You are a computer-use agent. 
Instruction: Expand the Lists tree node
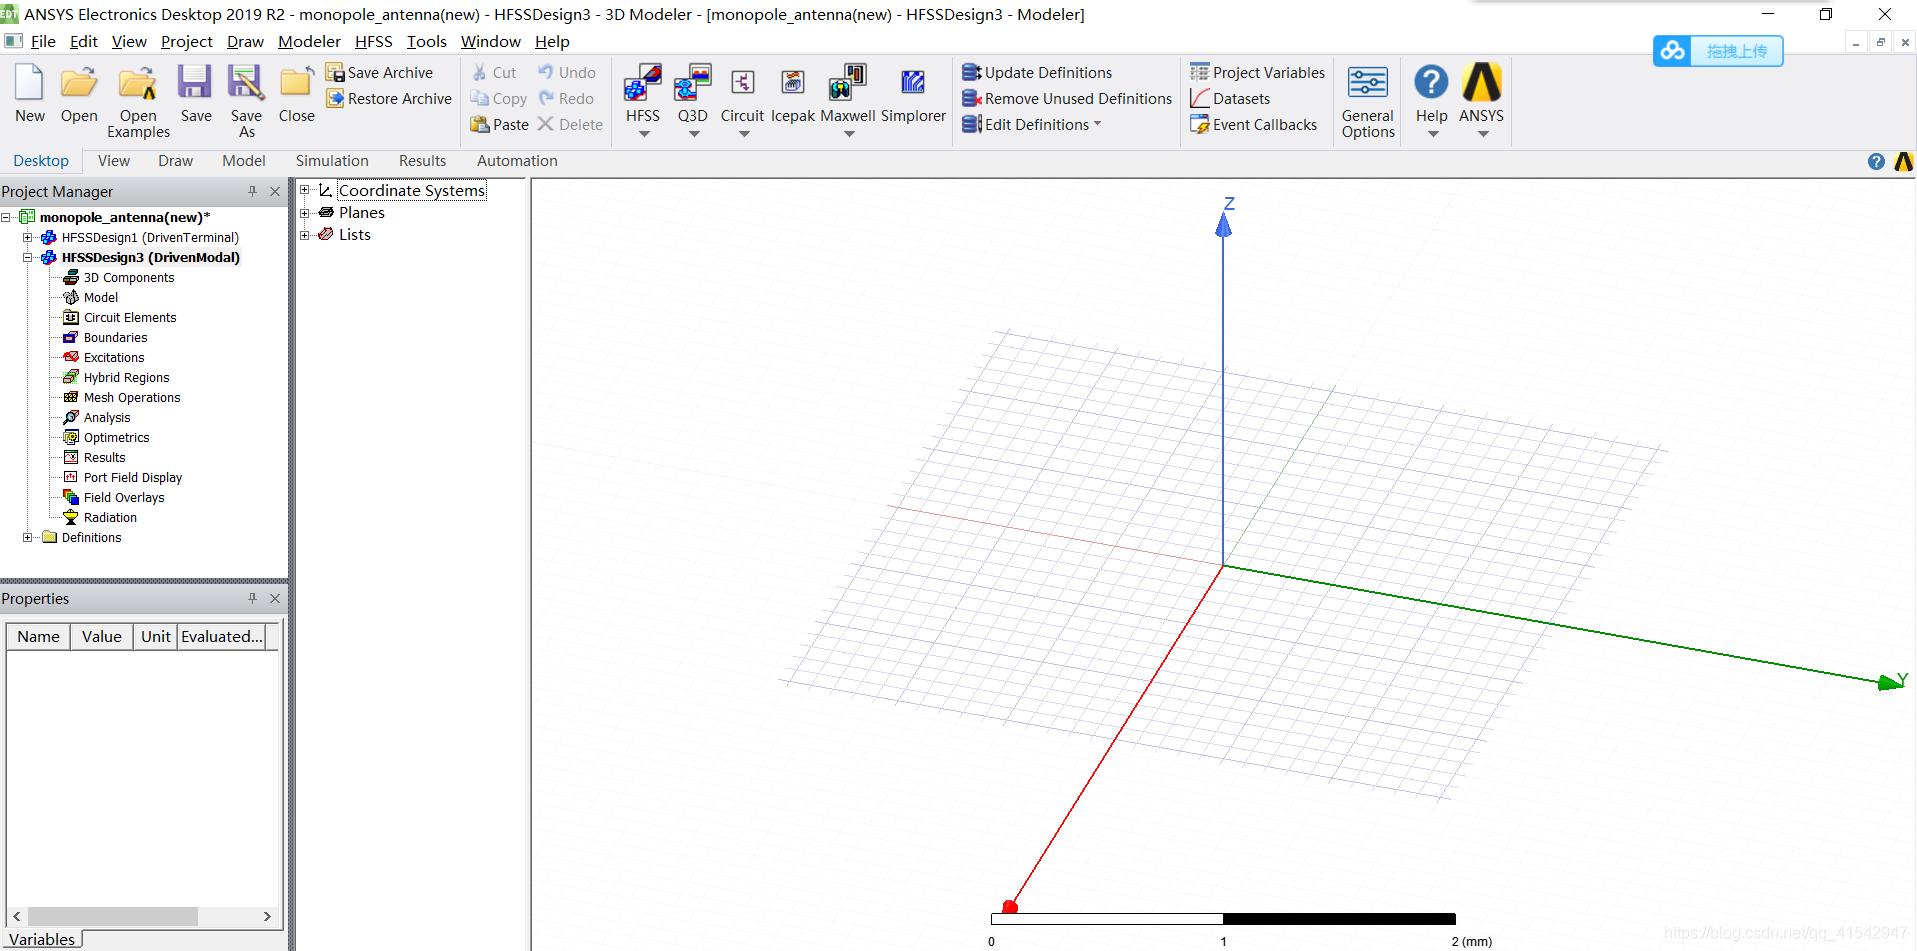(305, 235)
